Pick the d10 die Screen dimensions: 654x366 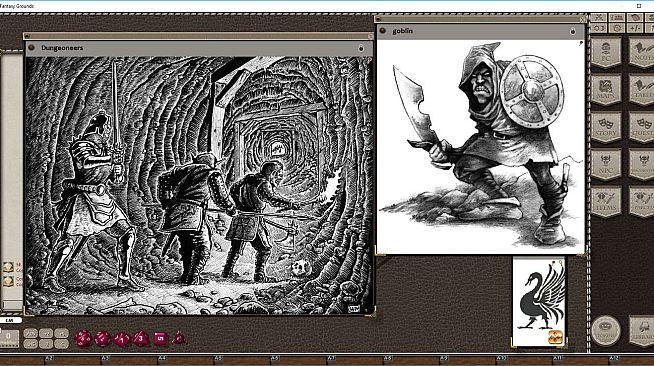click(122, 338)
